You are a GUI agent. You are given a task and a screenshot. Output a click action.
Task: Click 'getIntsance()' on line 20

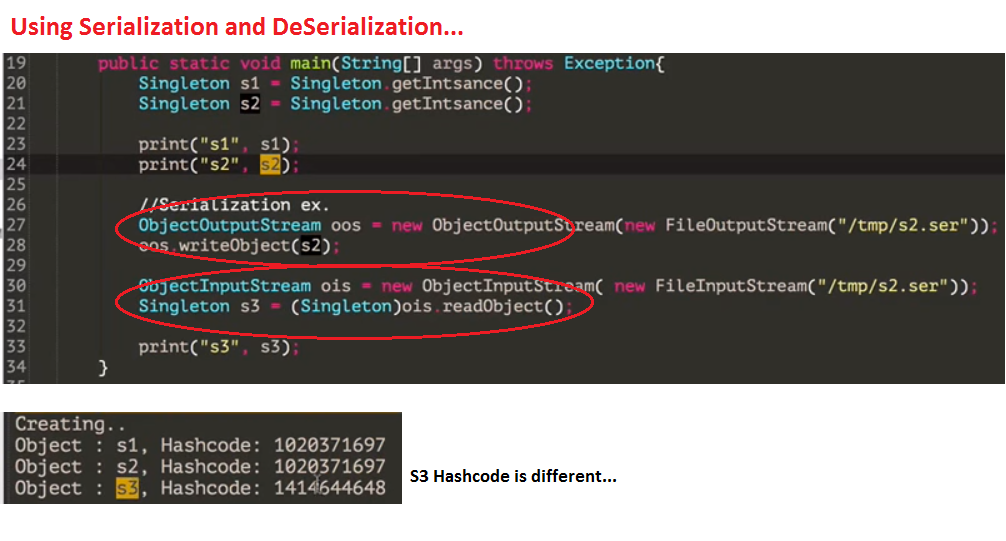[x=458, y=83]
